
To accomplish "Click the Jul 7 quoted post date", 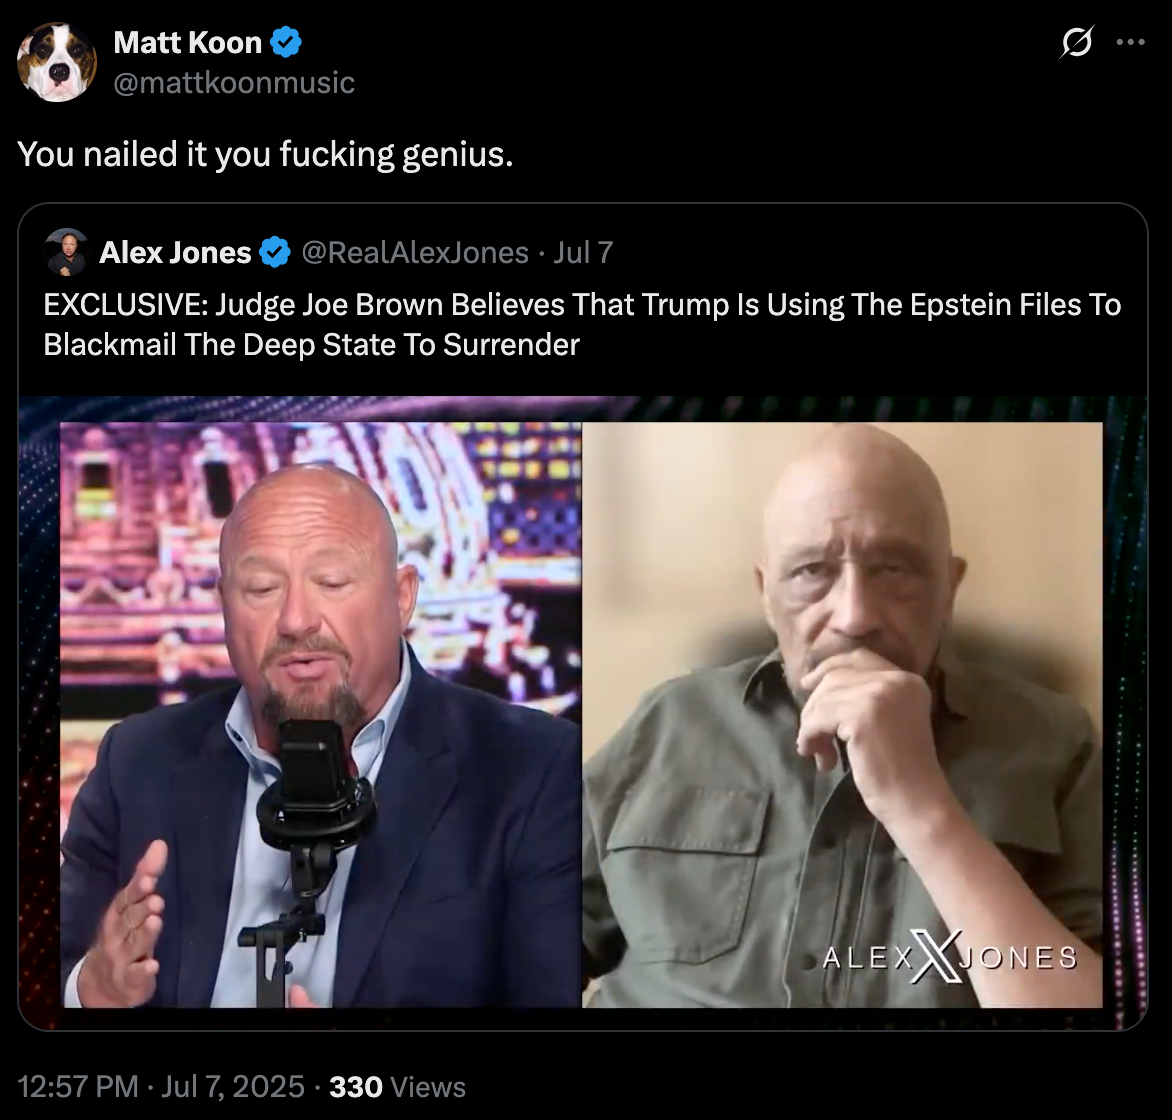I will (583, 253).
